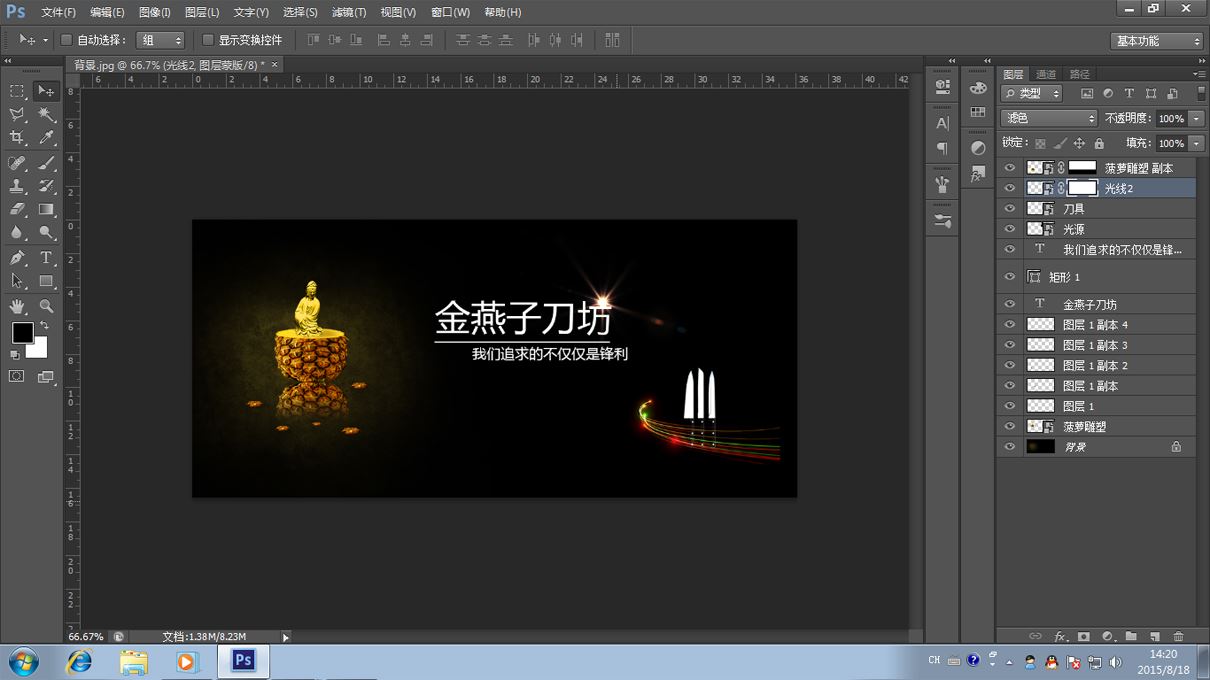Select the Crop tool

click(17, 138)
